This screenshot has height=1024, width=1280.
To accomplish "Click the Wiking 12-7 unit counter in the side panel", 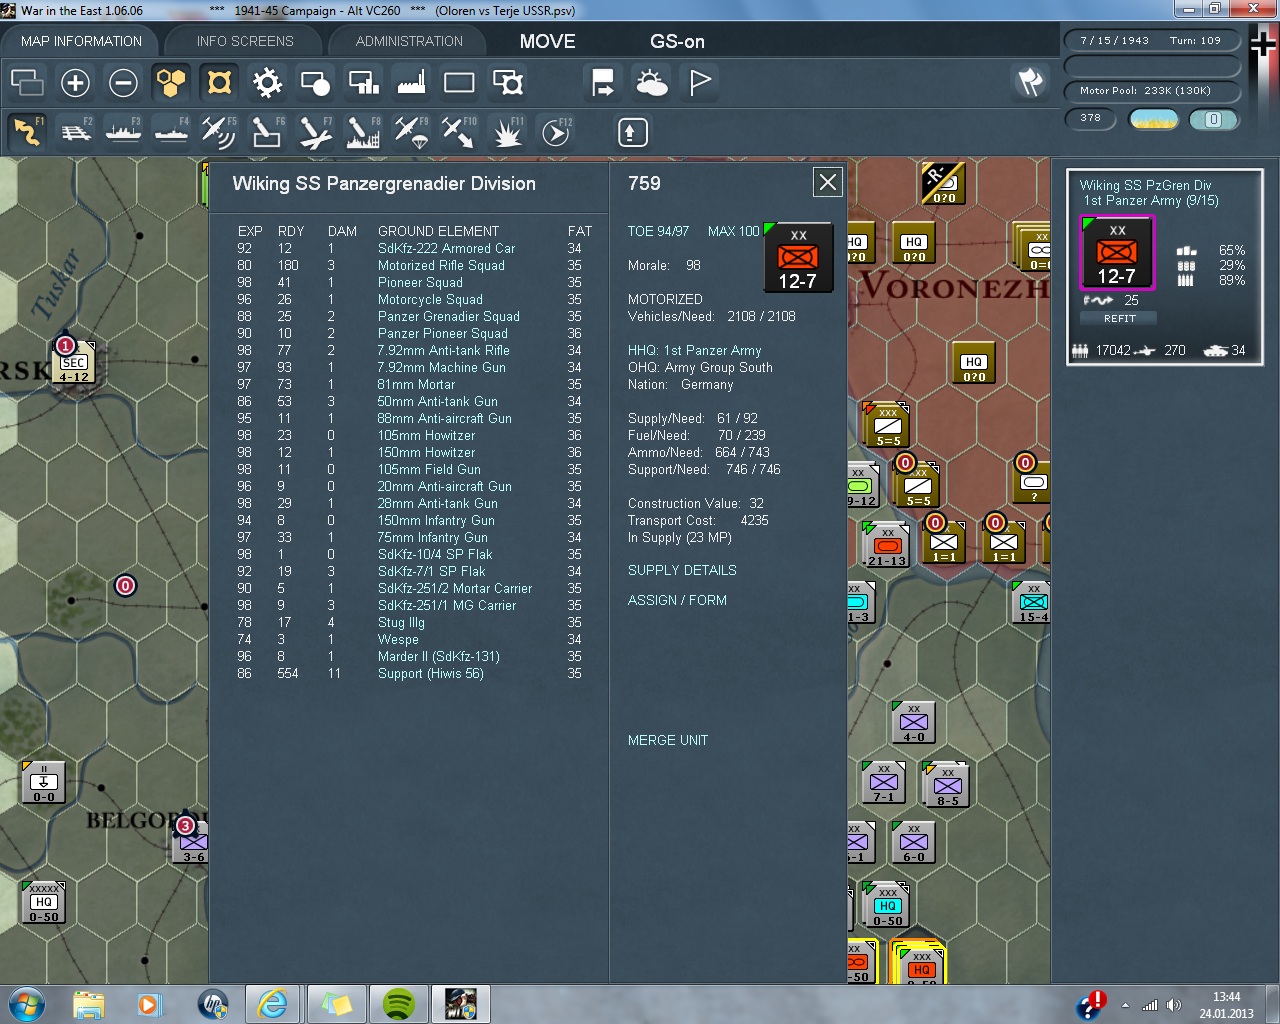I will (x=1117, y=253).
